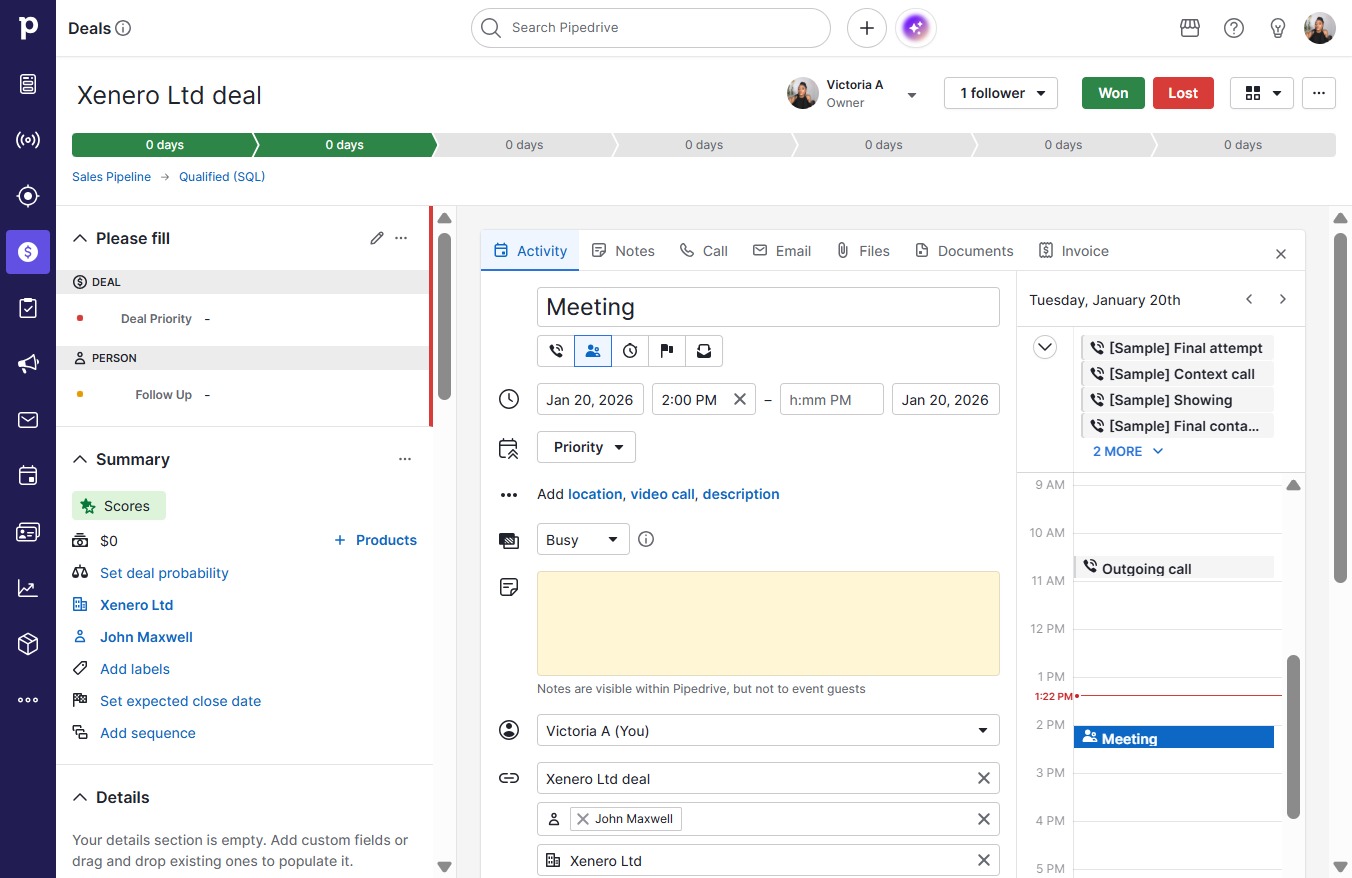Select the Email inbox activity type
This screenshot has width=1352, height=878.
(x=704, y=351)
